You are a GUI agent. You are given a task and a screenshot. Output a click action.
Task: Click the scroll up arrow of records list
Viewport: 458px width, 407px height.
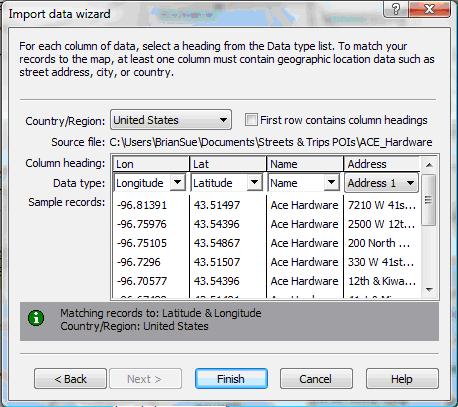click(x=429, y=165)
